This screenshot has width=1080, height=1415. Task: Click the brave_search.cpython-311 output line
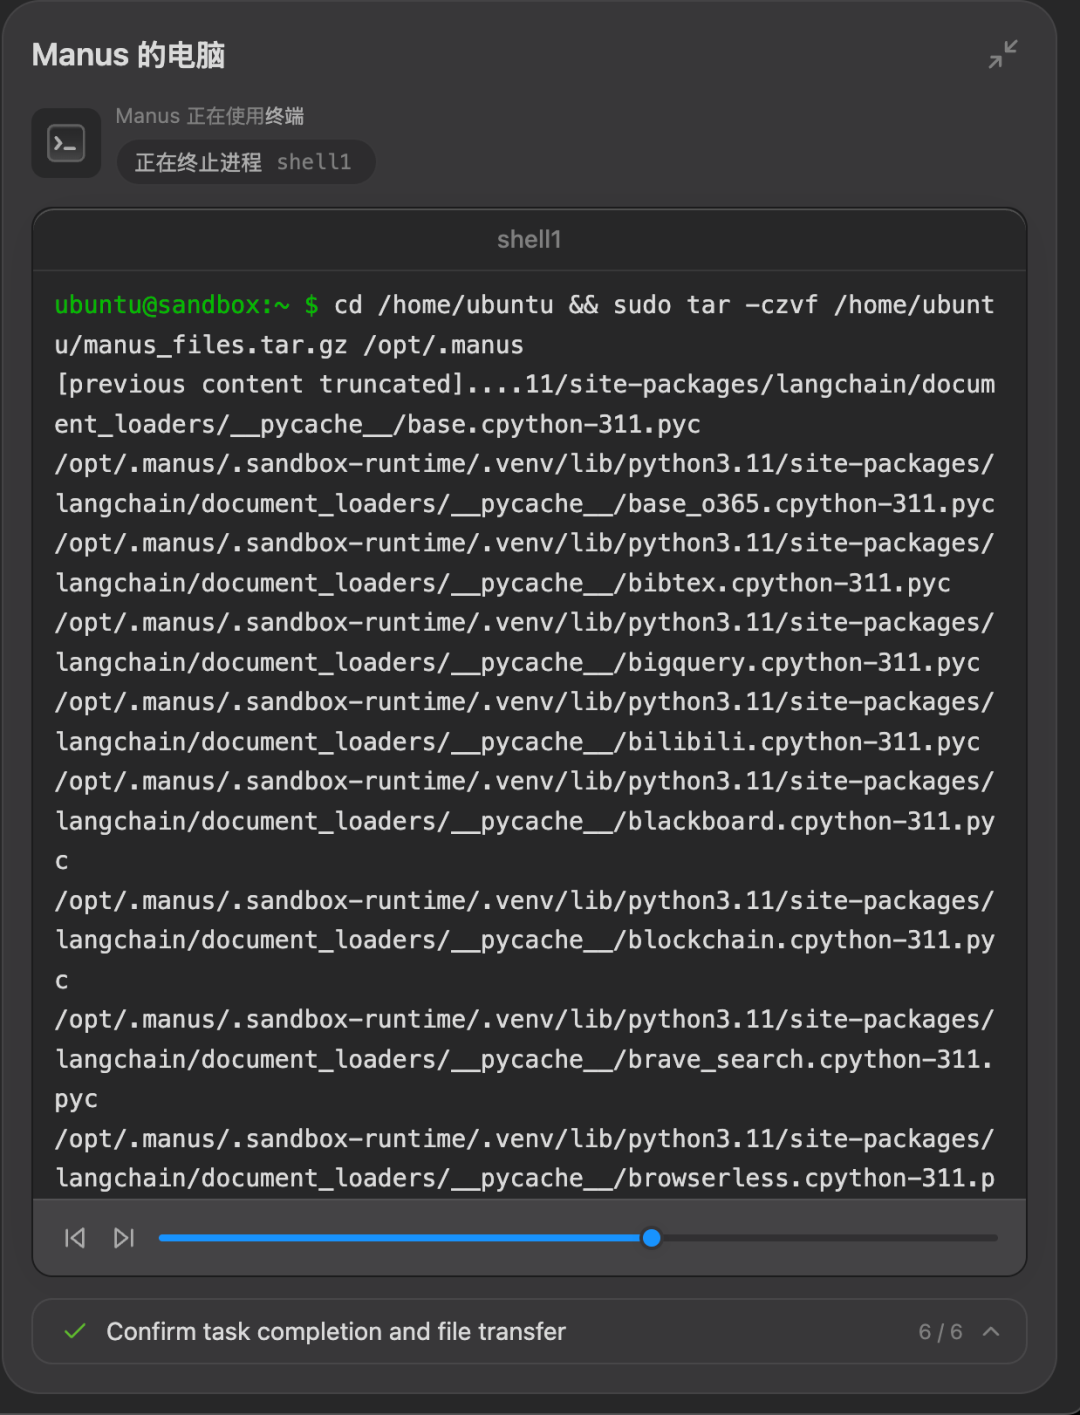pos(524,1059)
